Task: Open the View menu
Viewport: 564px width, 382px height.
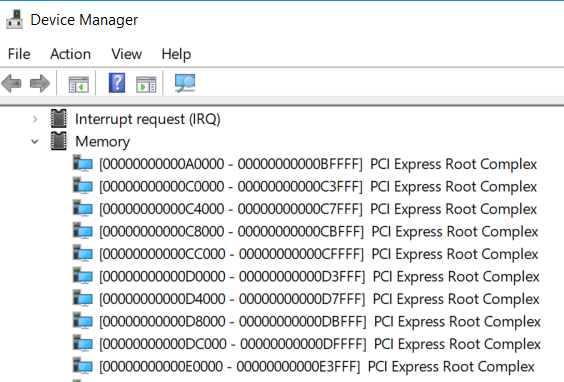Action: 127,54
